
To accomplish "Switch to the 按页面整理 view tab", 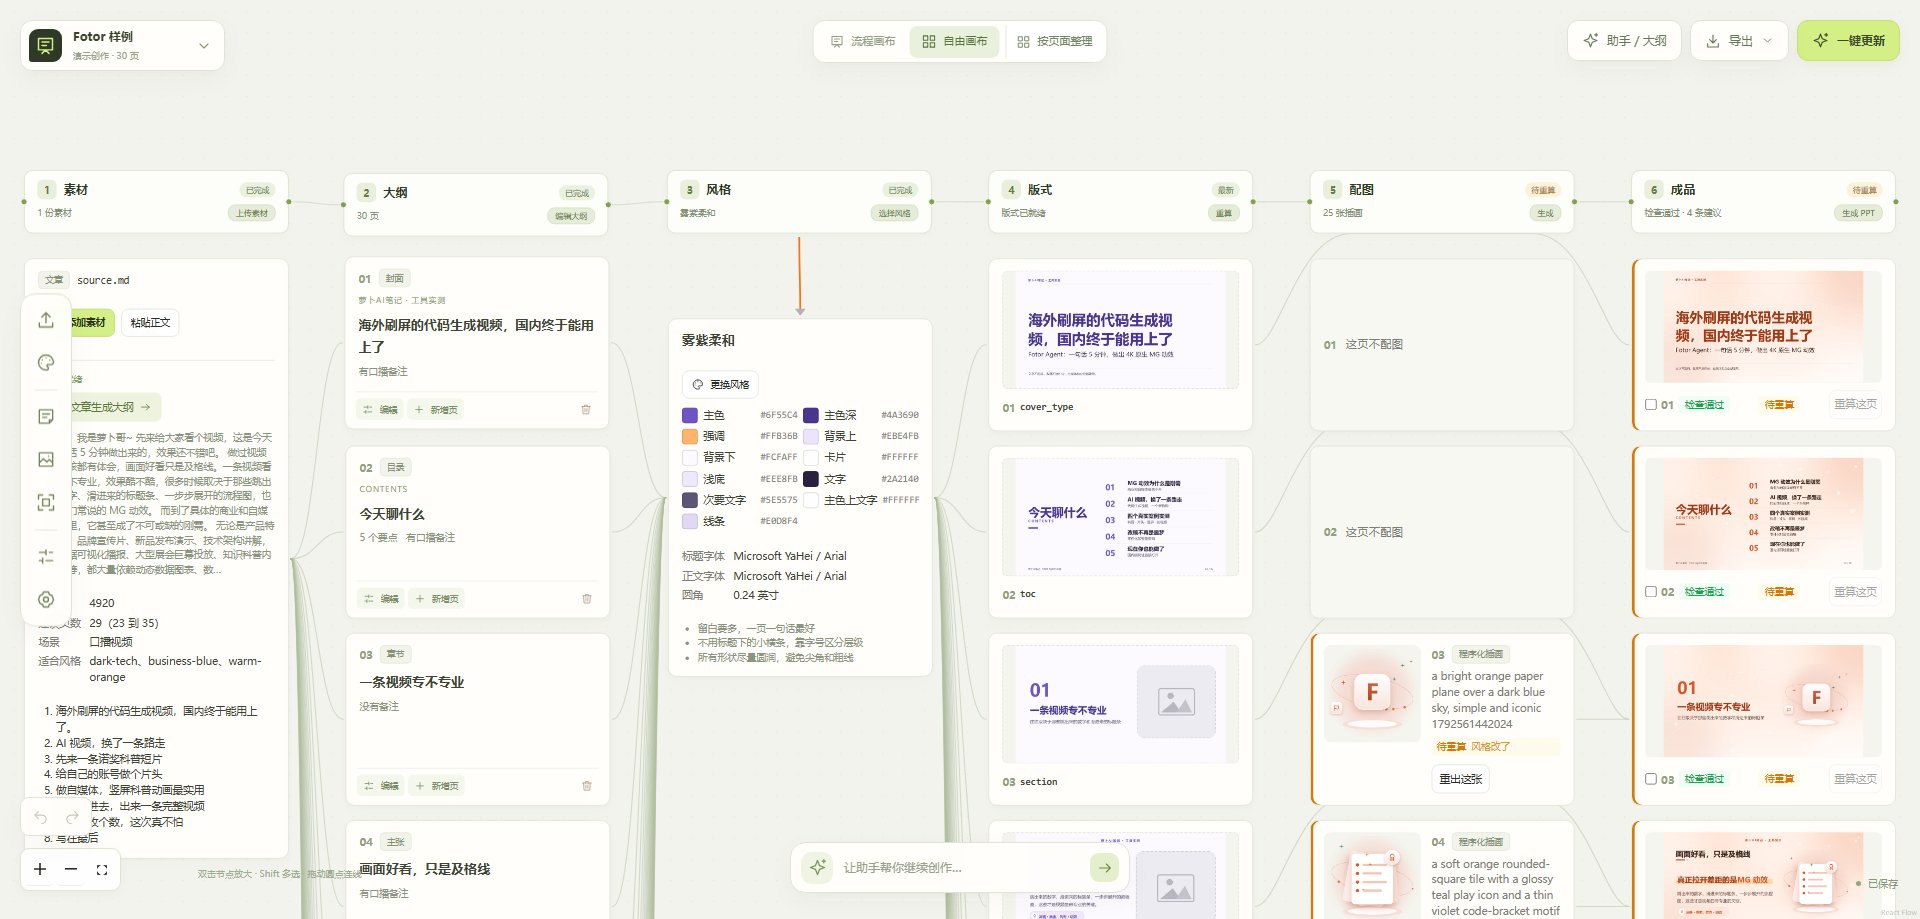I will [x=1055, y=41].
